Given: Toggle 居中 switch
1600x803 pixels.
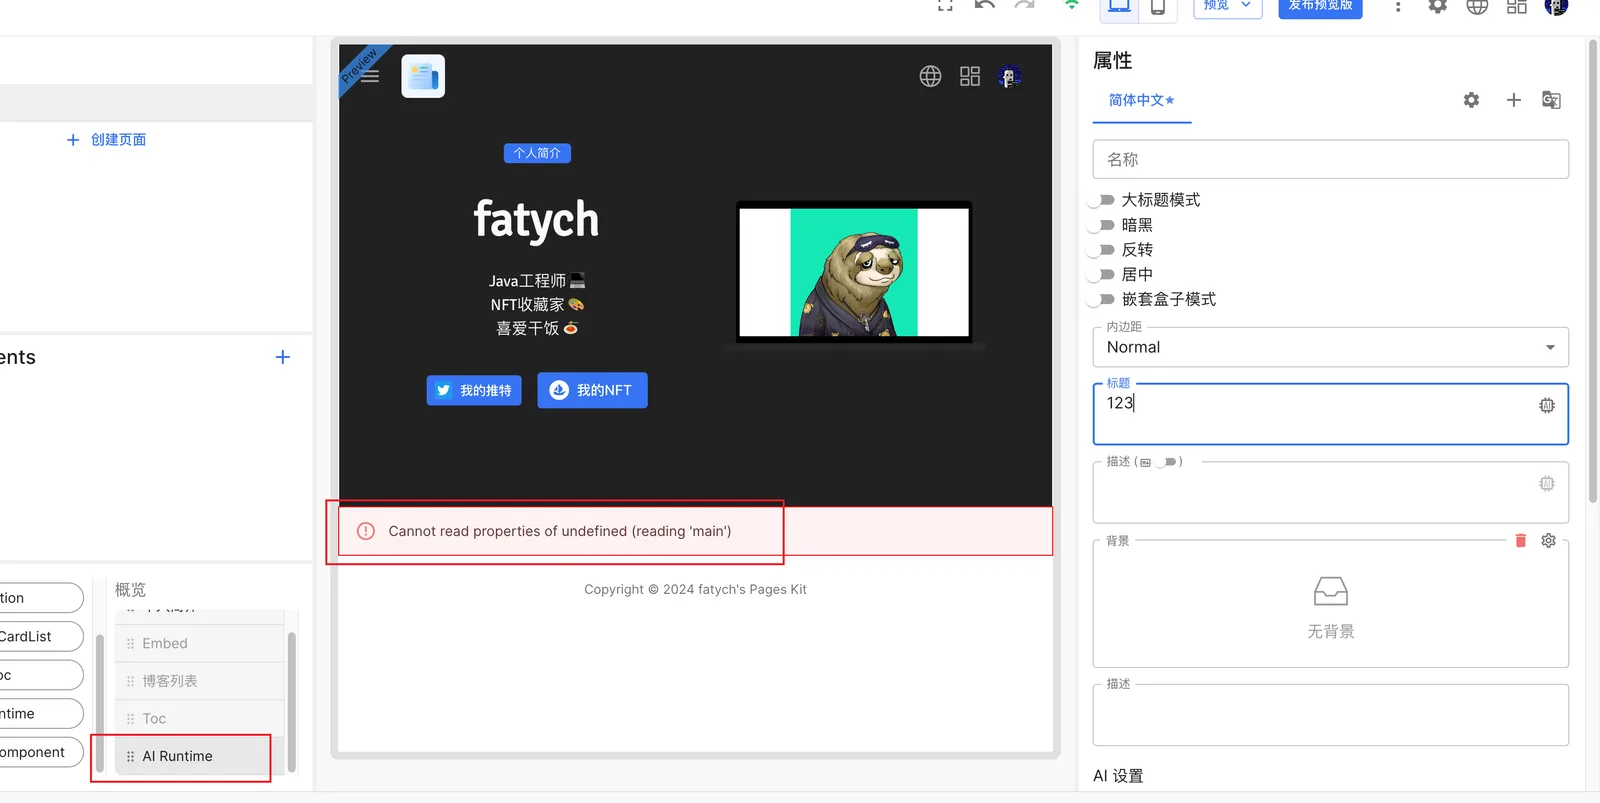Looking at the screenshot, I should point(1101,274).
